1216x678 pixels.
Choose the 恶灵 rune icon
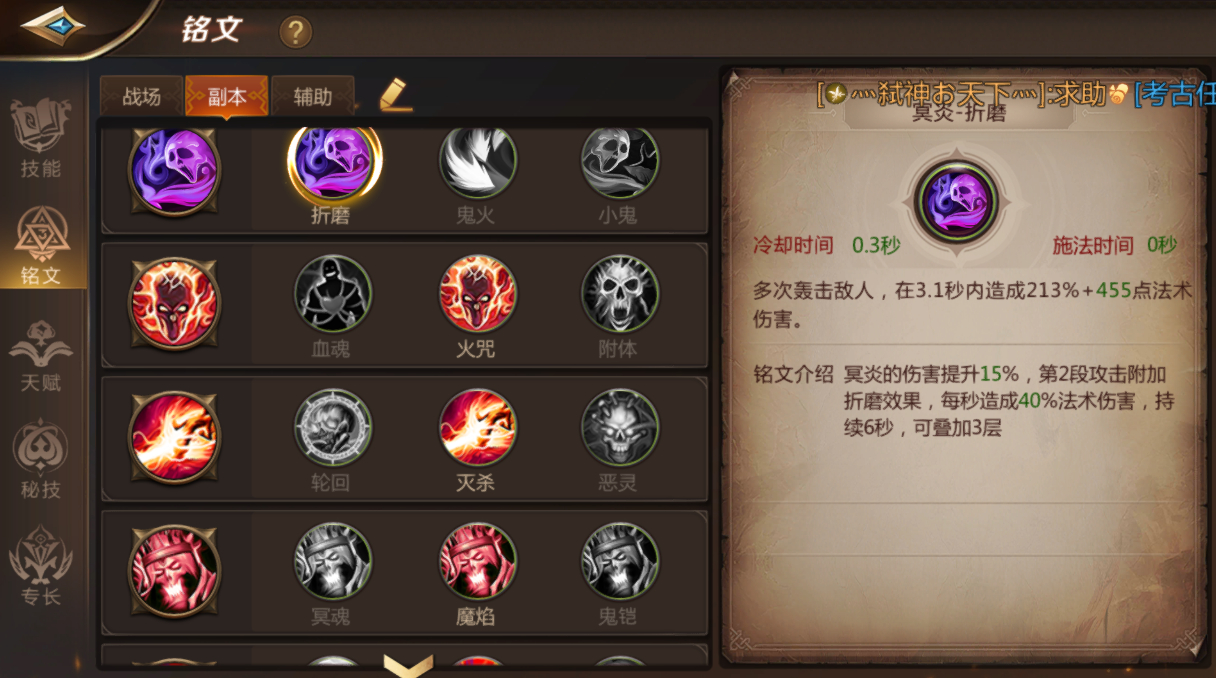(x=620, y=427)
